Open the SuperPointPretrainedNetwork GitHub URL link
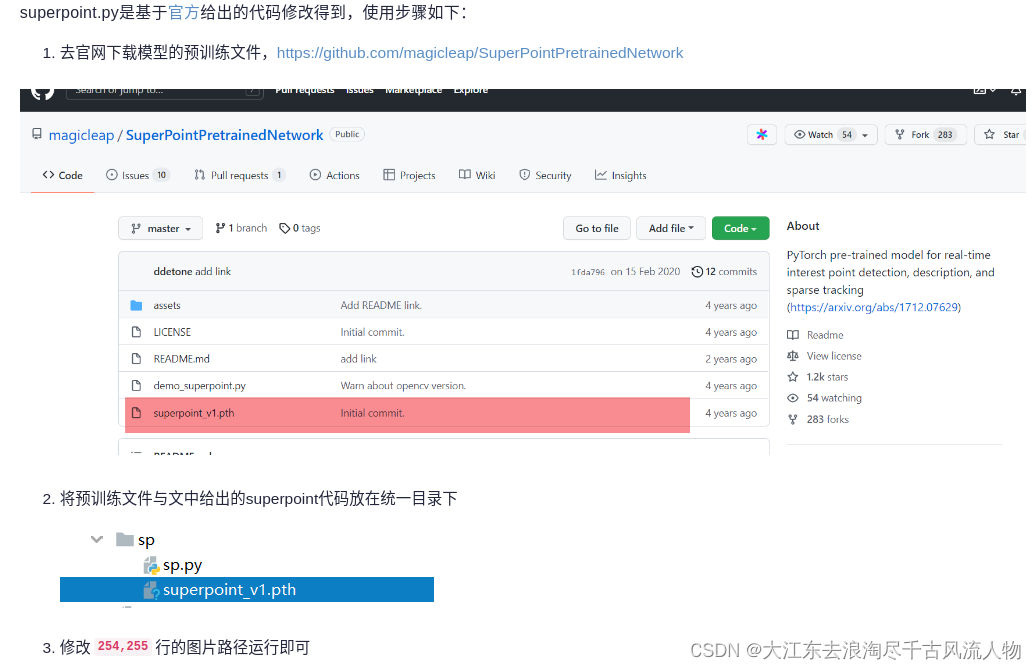1036x670 pixels. [480, 52]
